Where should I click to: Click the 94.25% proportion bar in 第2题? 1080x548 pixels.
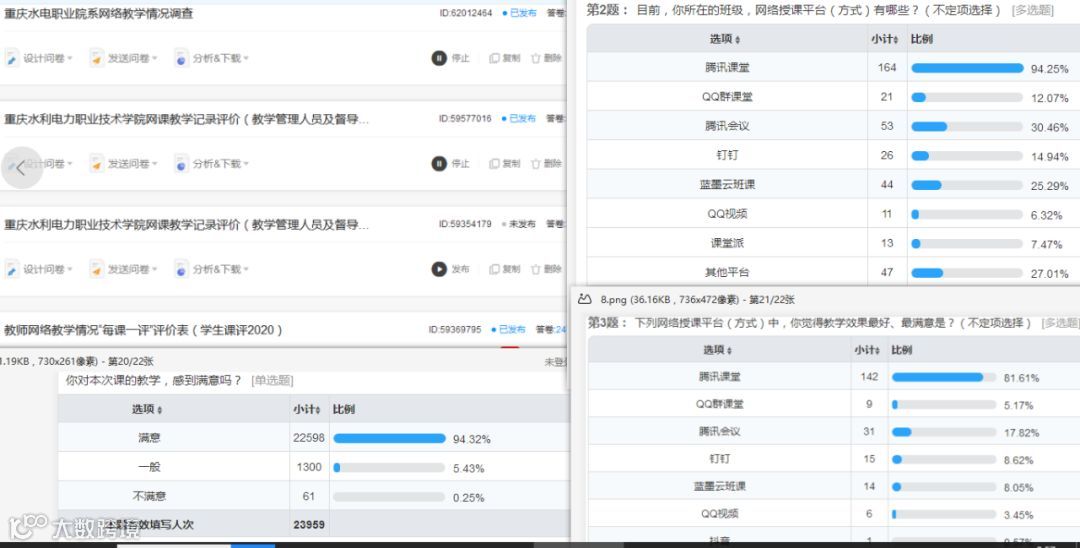click(967, 68)
